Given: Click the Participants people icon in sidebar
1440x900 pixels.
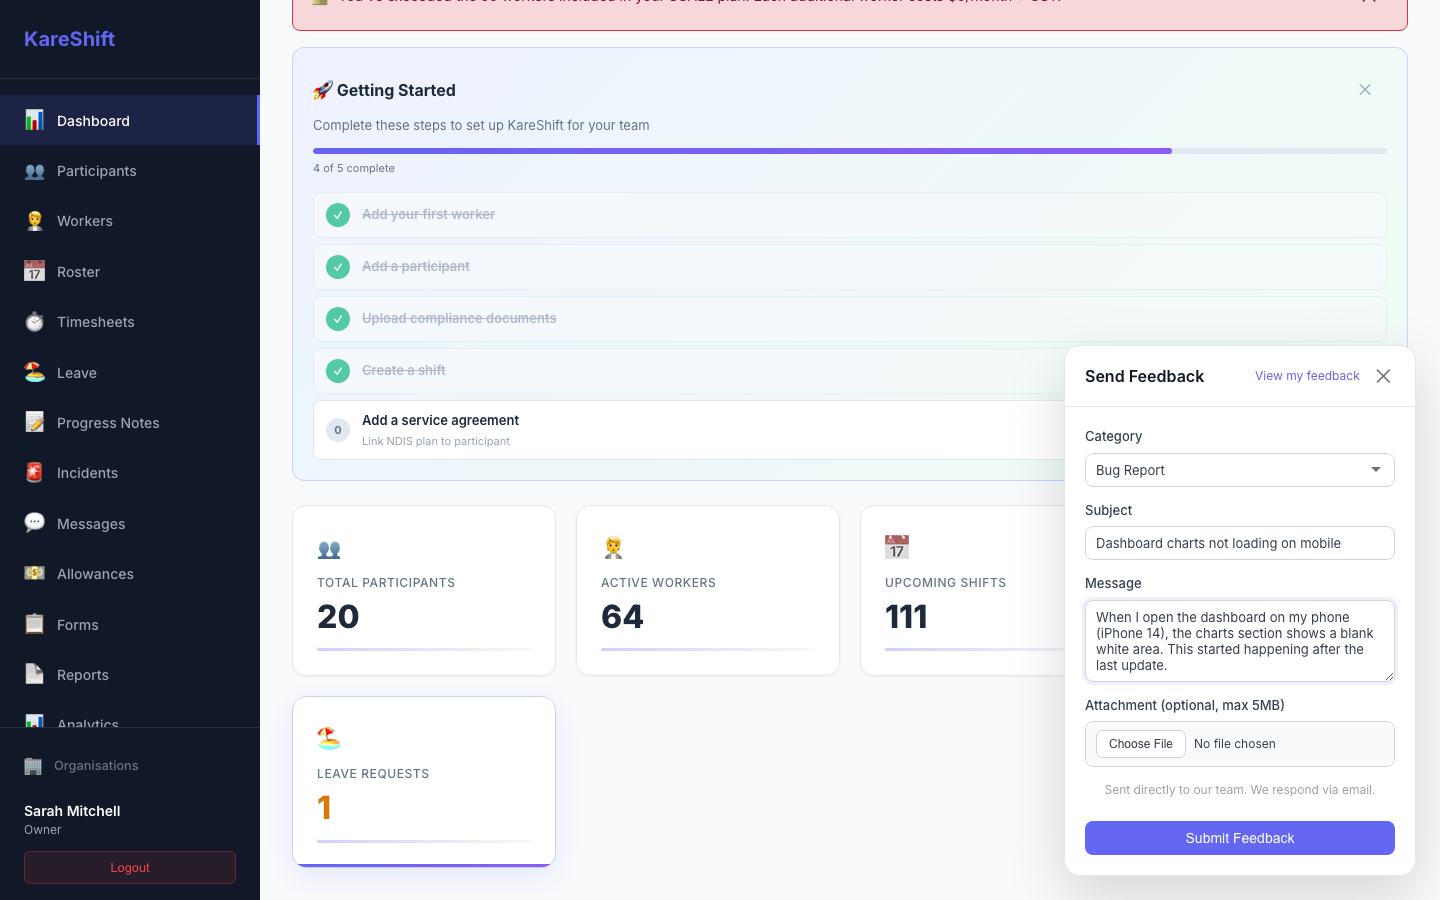Looking at the screenshot, I should pyautogui.click(x=34, y=171).
